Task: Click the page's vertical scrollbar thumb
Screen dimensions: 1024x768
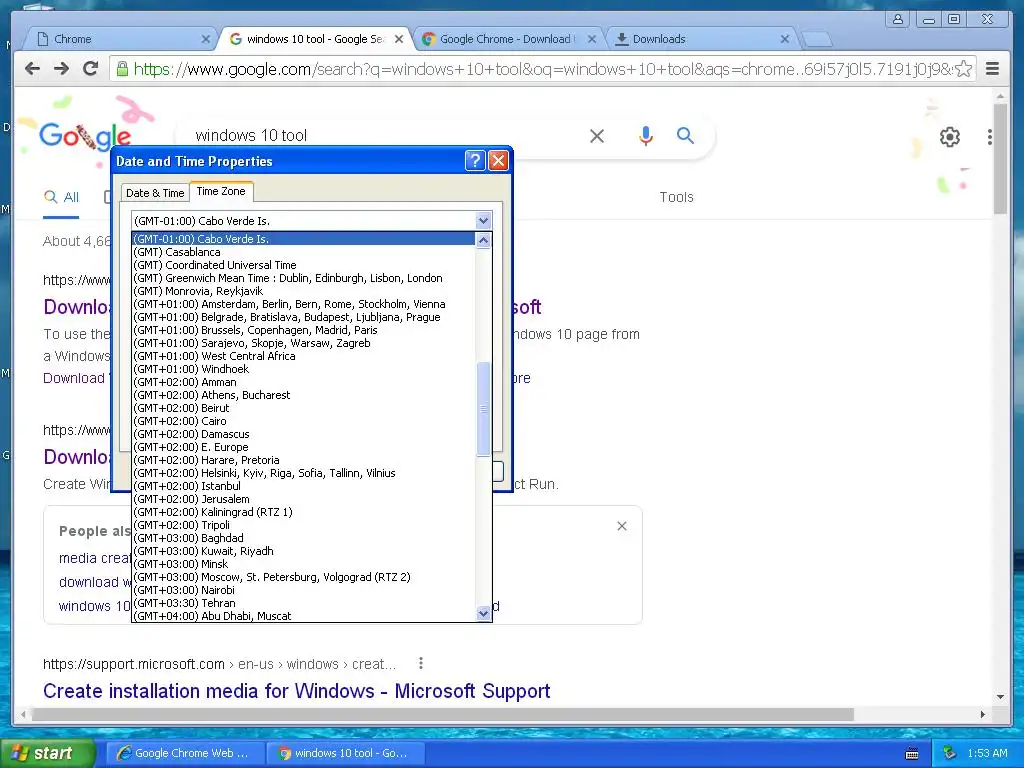Action: 1000,159
